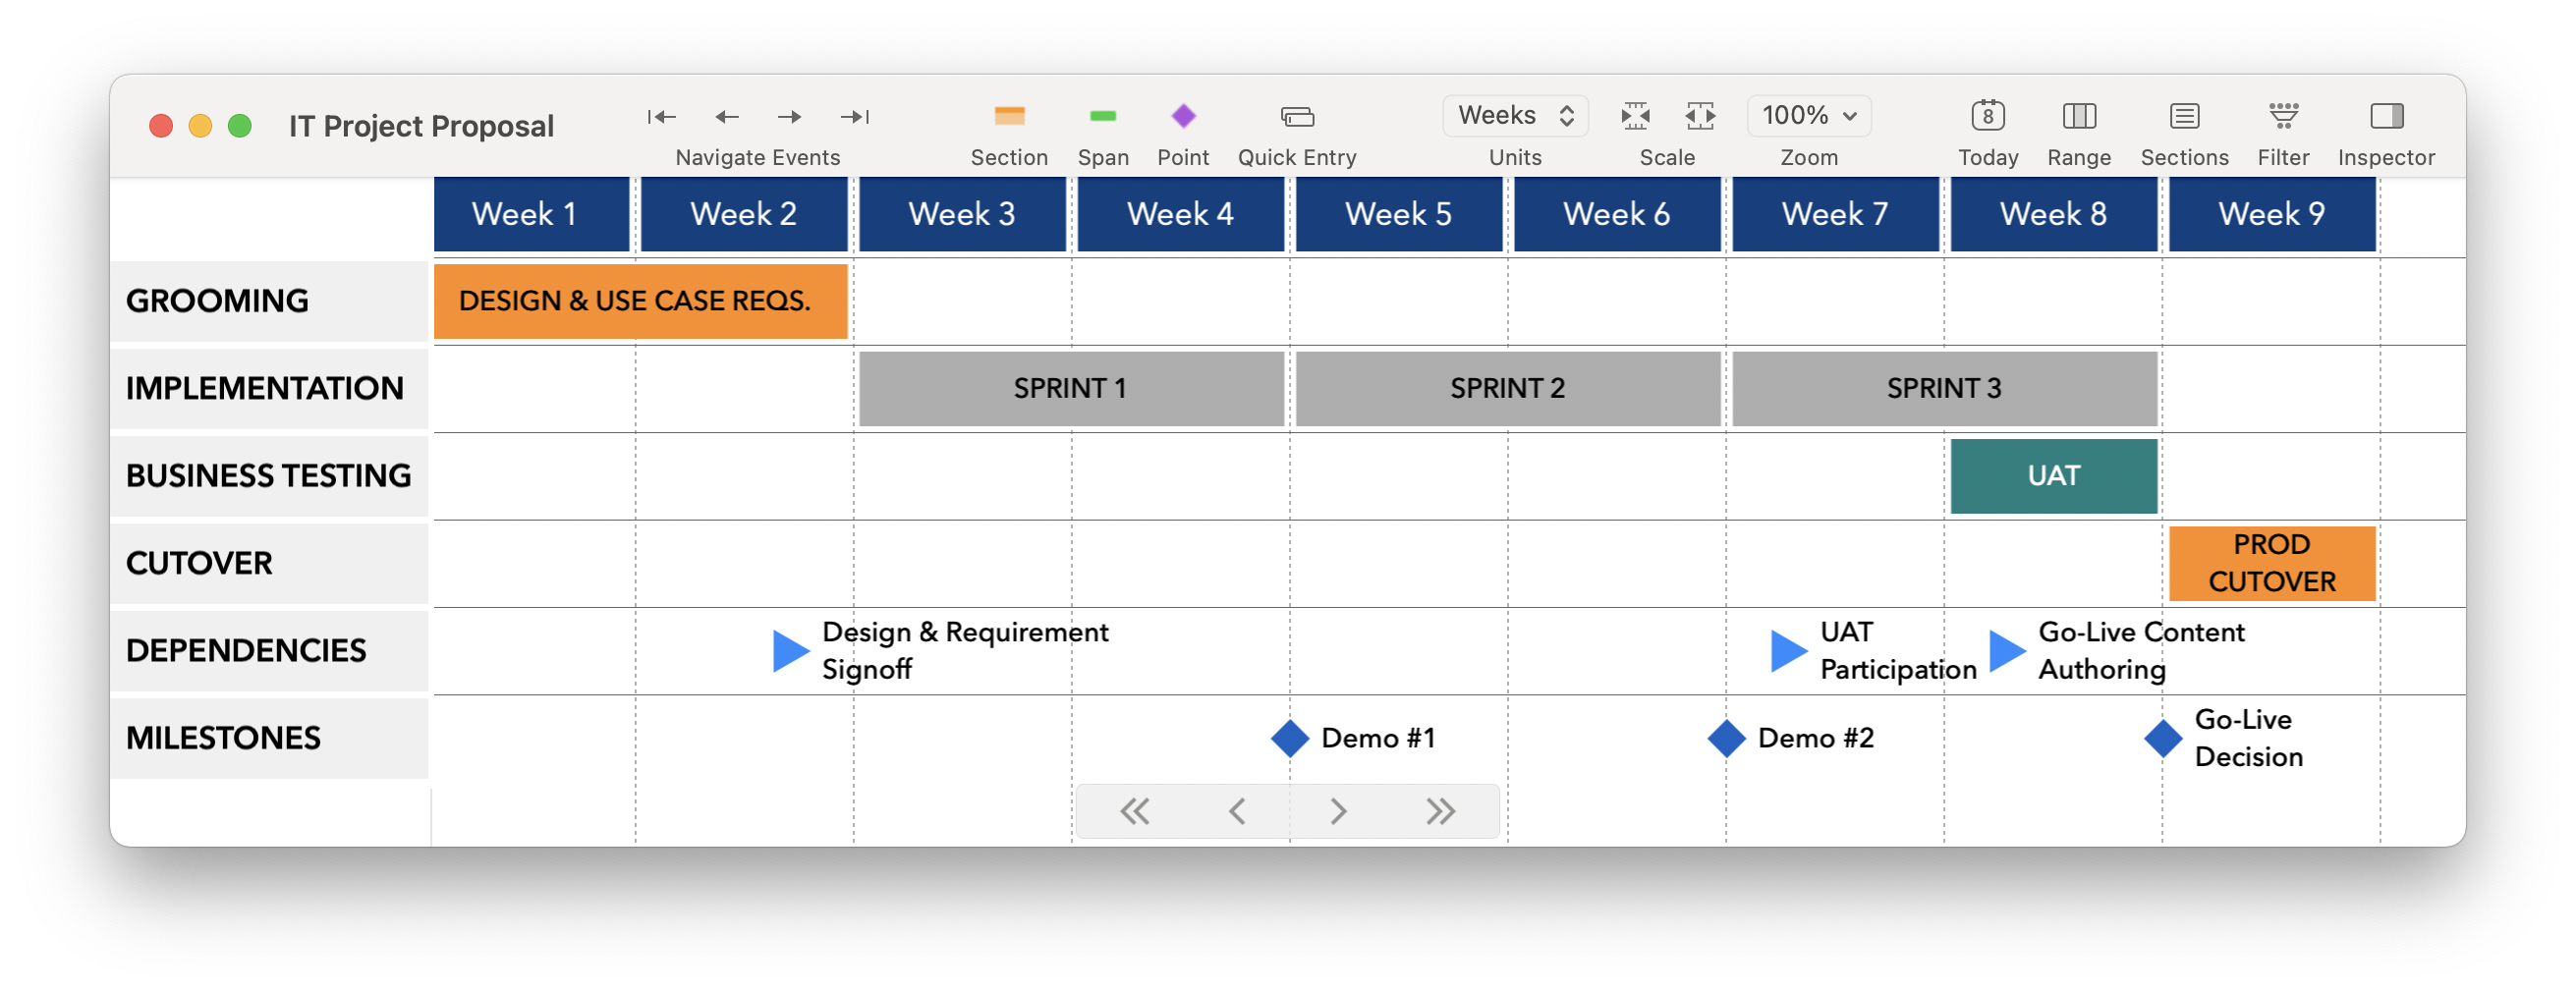Go to the previous event

click(x=726, y=116)
